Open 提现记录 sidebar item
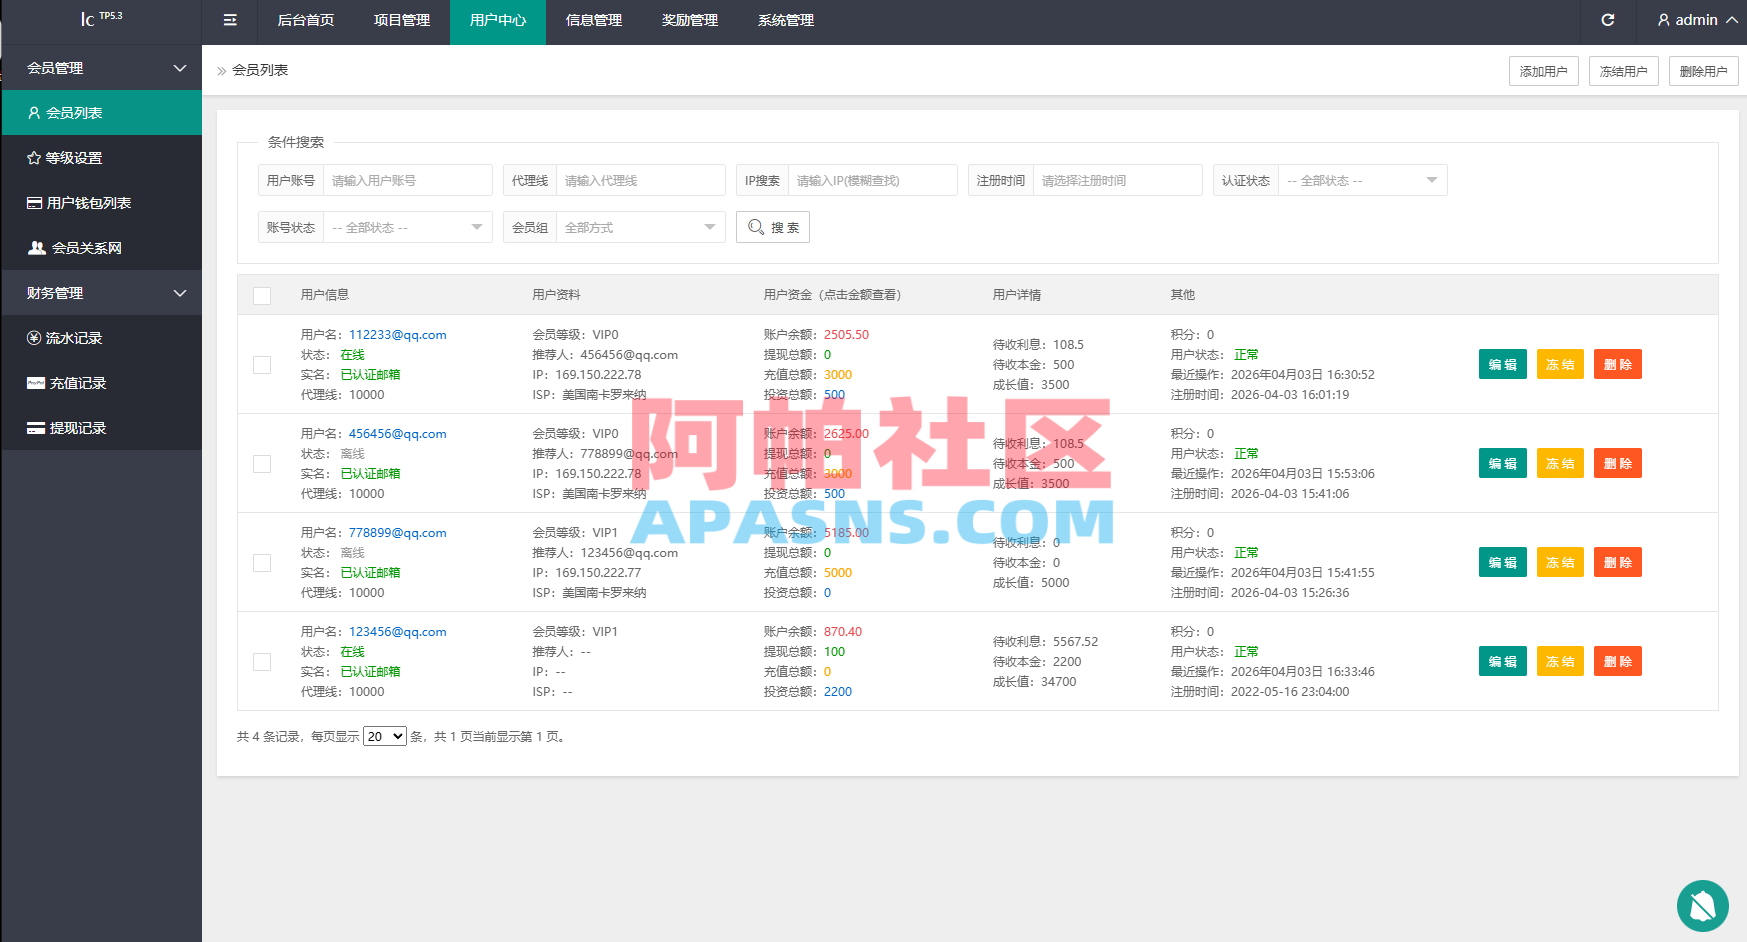 tap(101, 428)
